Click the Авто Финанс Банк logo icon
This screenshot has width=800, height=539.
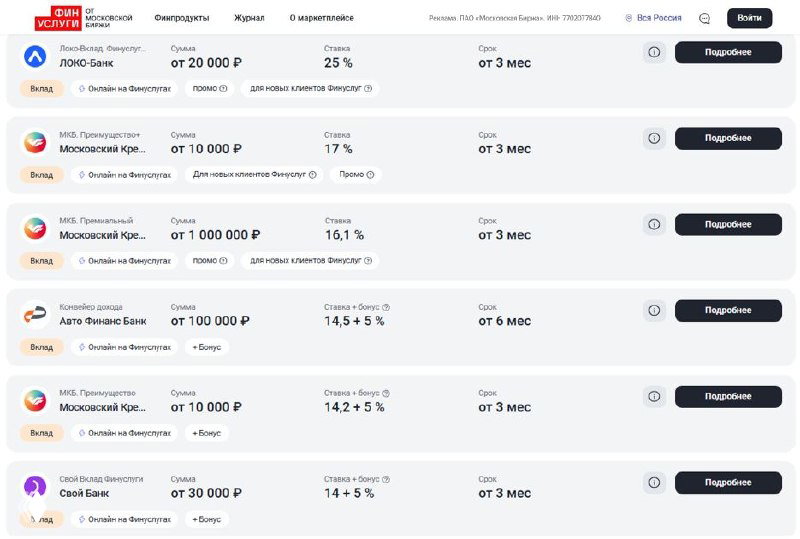pyautogui.click(x=35, y=315)
